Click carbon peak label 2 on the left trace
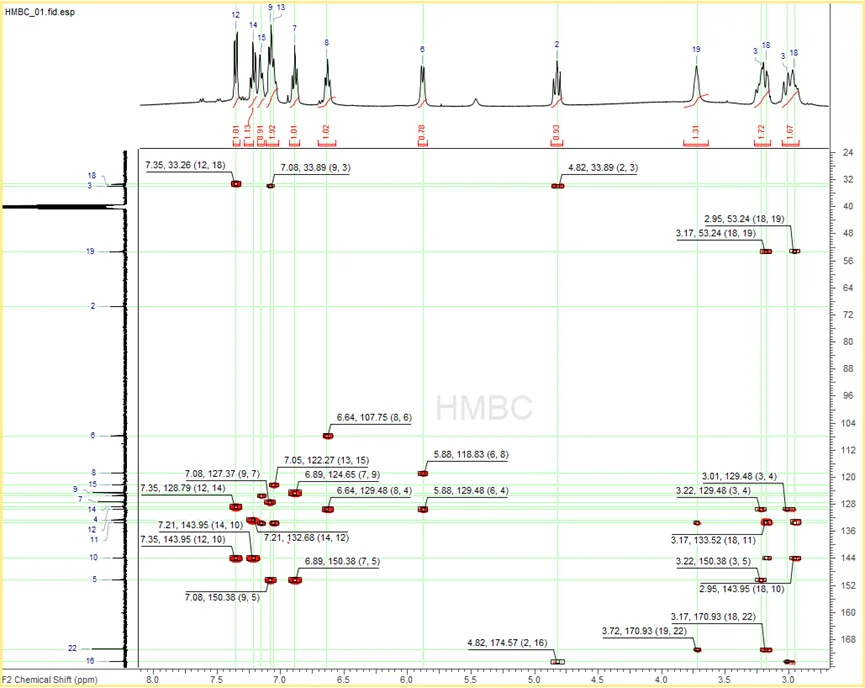The width and height of the screenshot is (865, 688). point(93,306)
